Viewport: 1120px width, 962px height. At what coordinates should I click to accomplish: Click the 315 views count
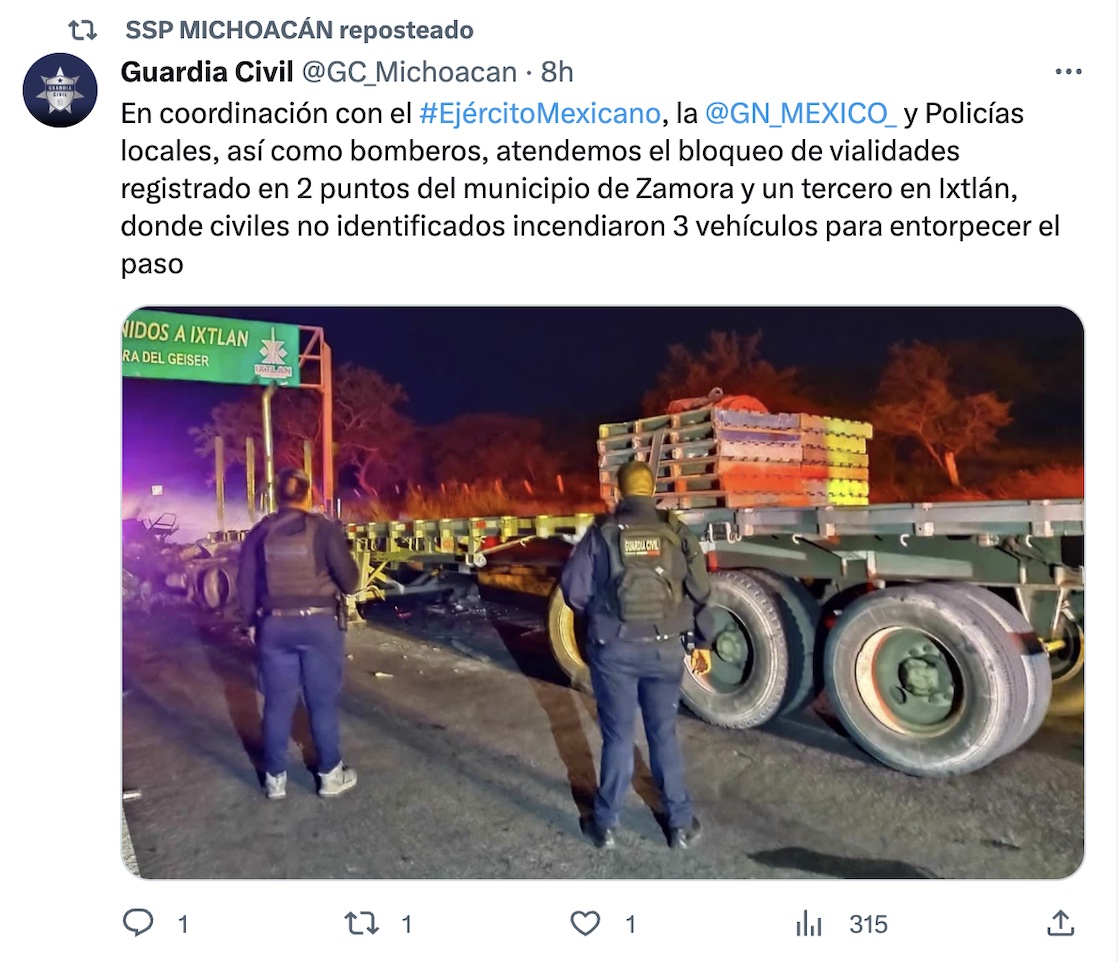click(x=869, y=924)
